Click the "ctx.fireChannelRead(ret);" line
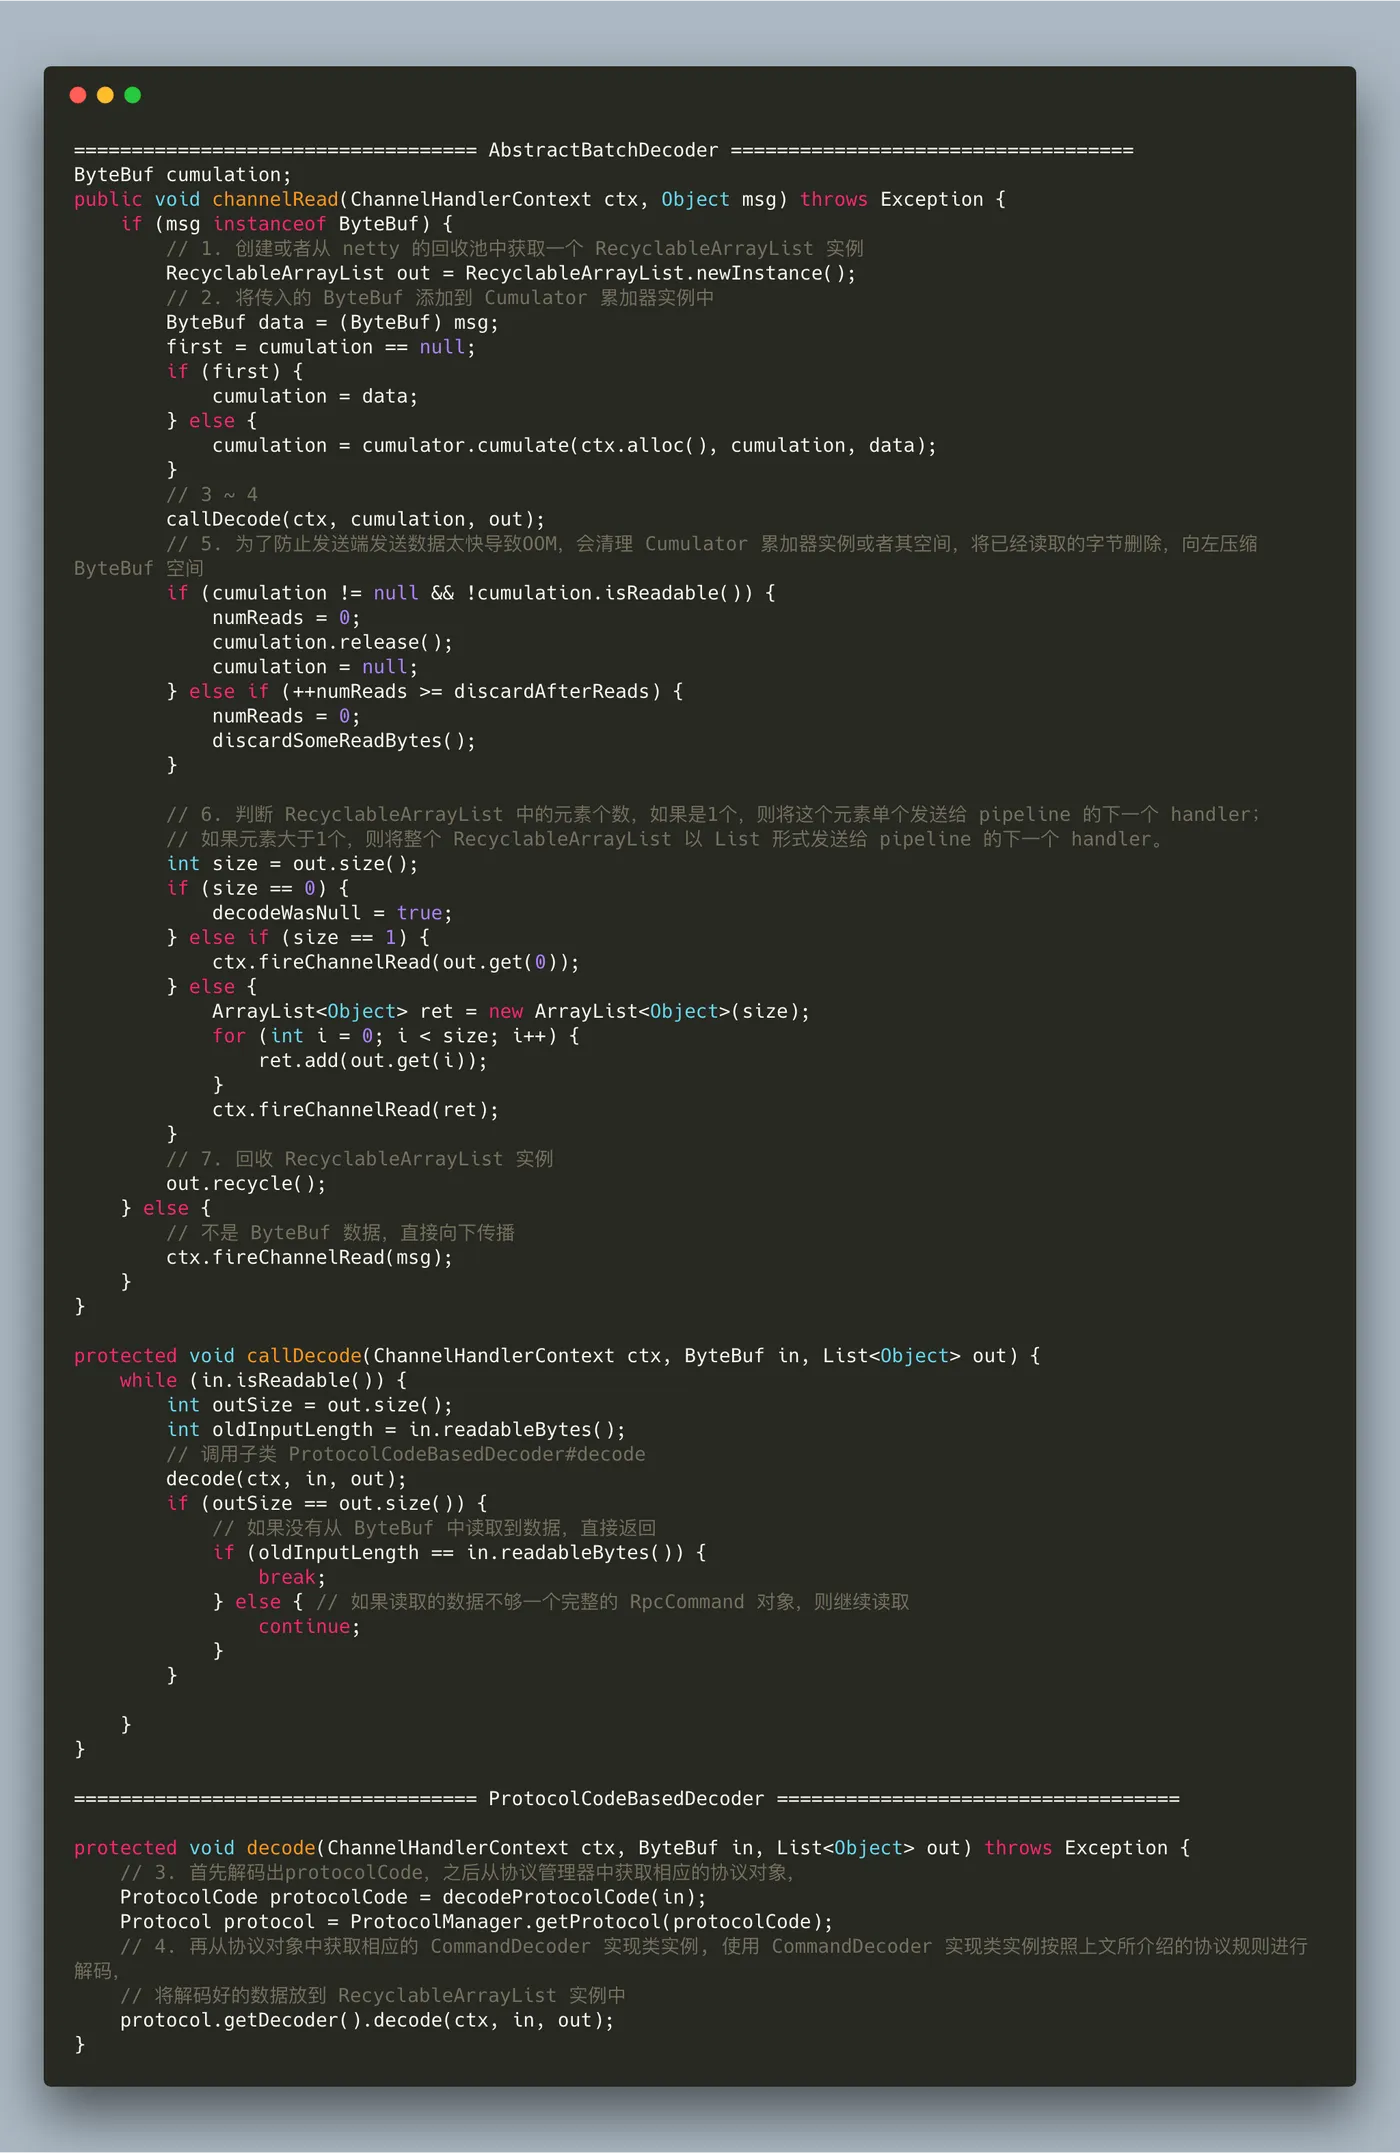 coord(355,1109)
